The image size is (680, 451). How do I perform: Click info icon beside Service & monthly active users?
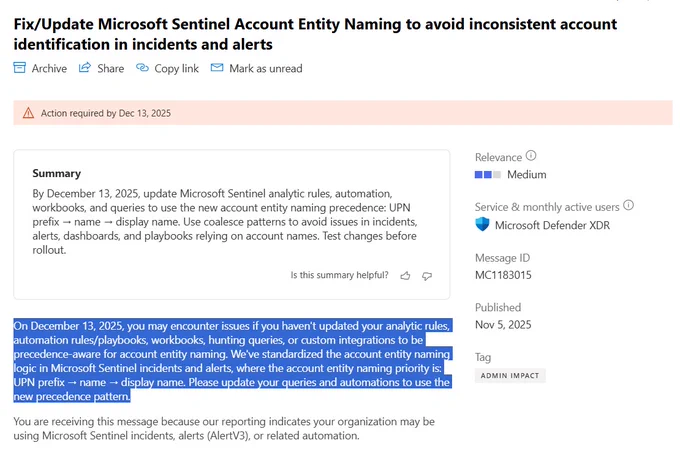pyautogui.click(x=629, y=205)
